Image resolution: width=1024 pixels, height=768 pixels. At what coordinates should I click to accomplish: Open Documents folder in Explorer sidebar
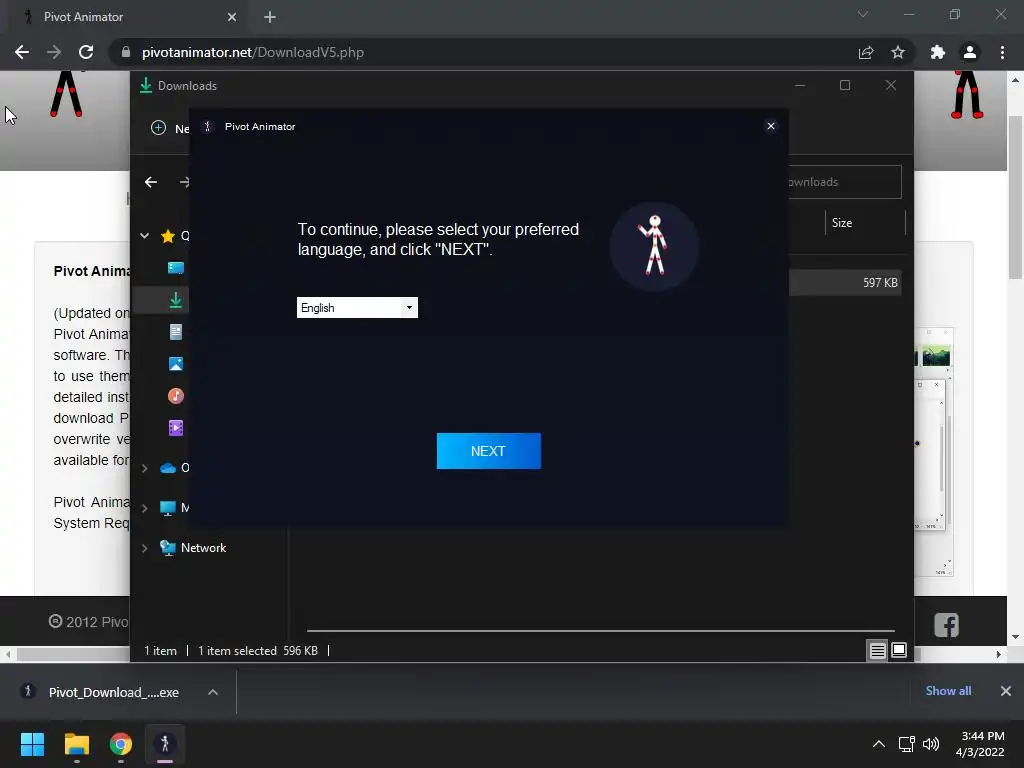tap(176, 332)
